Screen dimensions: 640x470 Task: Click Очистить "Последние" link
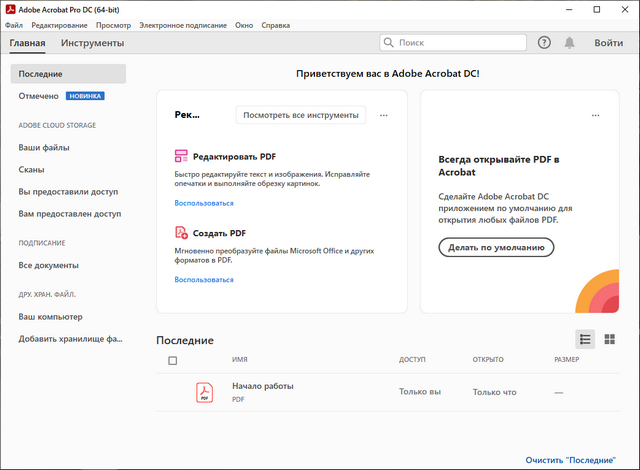[x=571, y=459]
